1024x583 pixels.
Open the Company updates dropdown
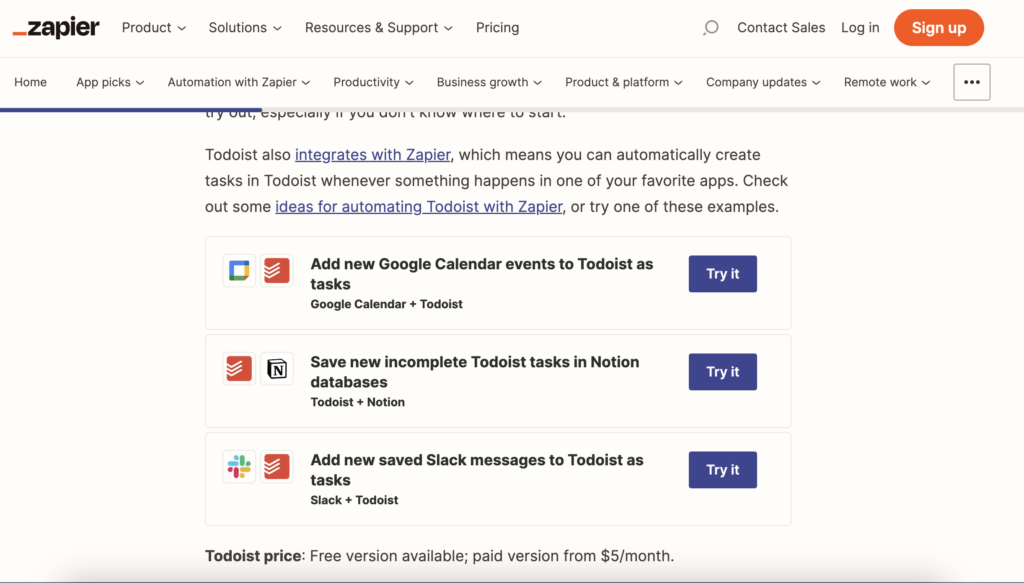[x=763, y=82]
